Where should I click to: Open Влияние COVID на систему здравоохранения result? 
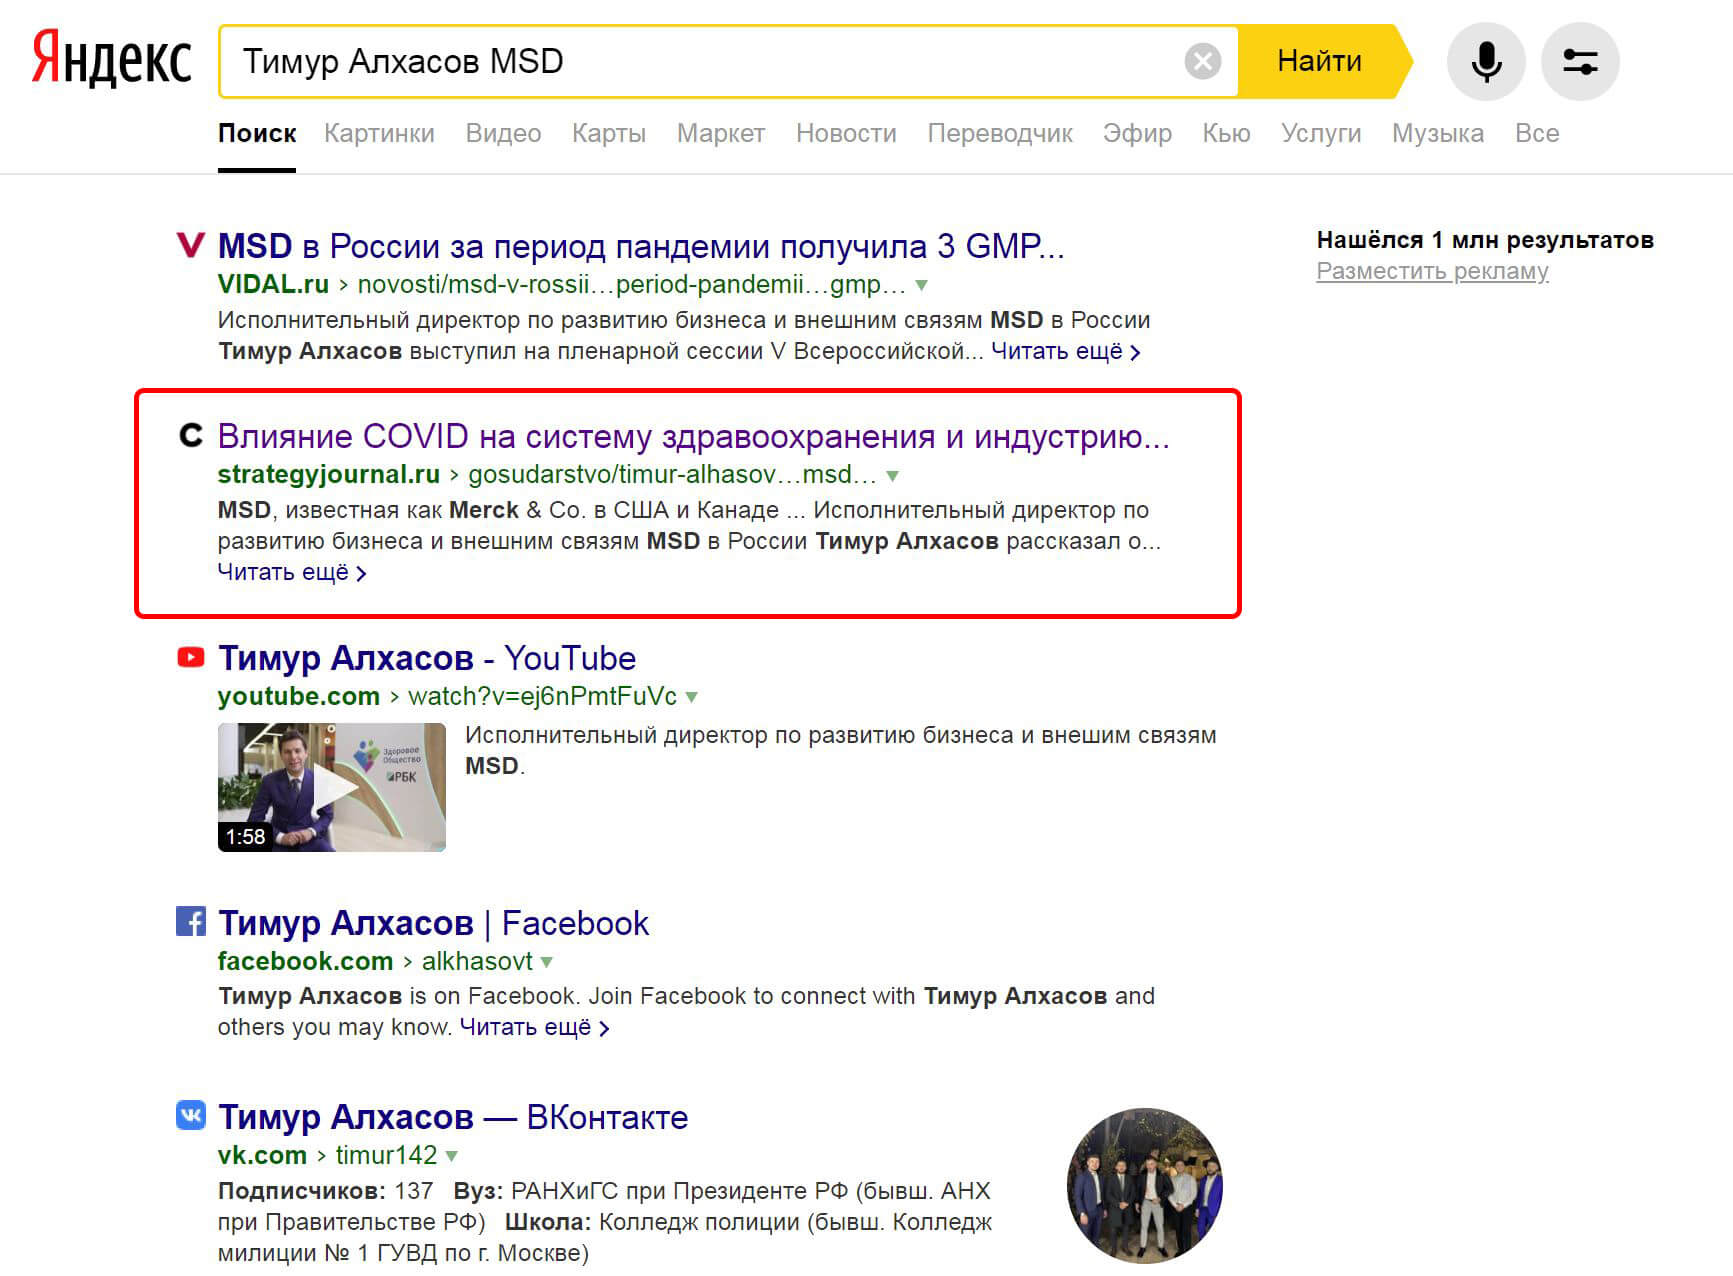[x=693, y=437]
